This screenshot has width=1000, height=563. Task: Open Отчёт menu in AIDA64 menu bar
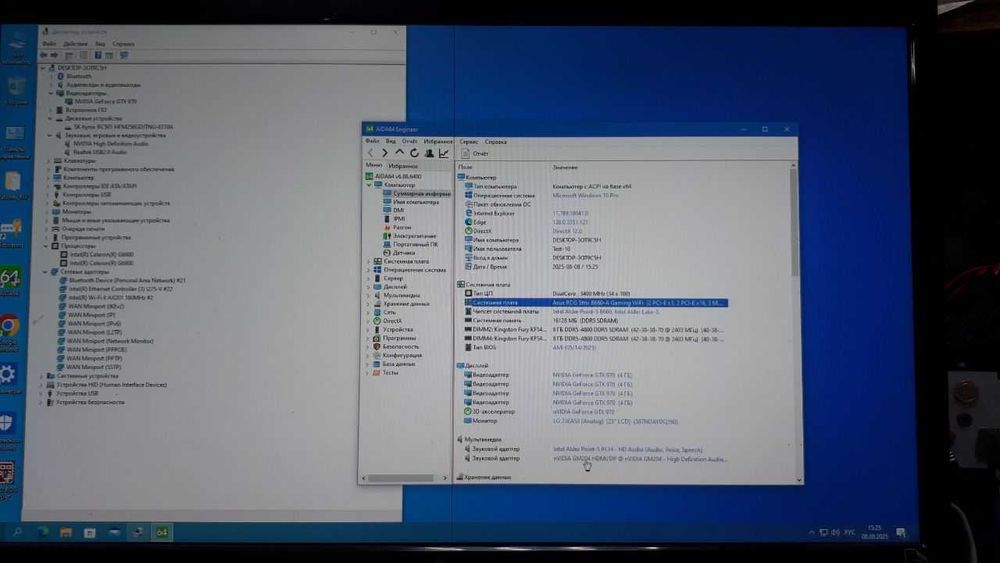(x=409, y=141)
